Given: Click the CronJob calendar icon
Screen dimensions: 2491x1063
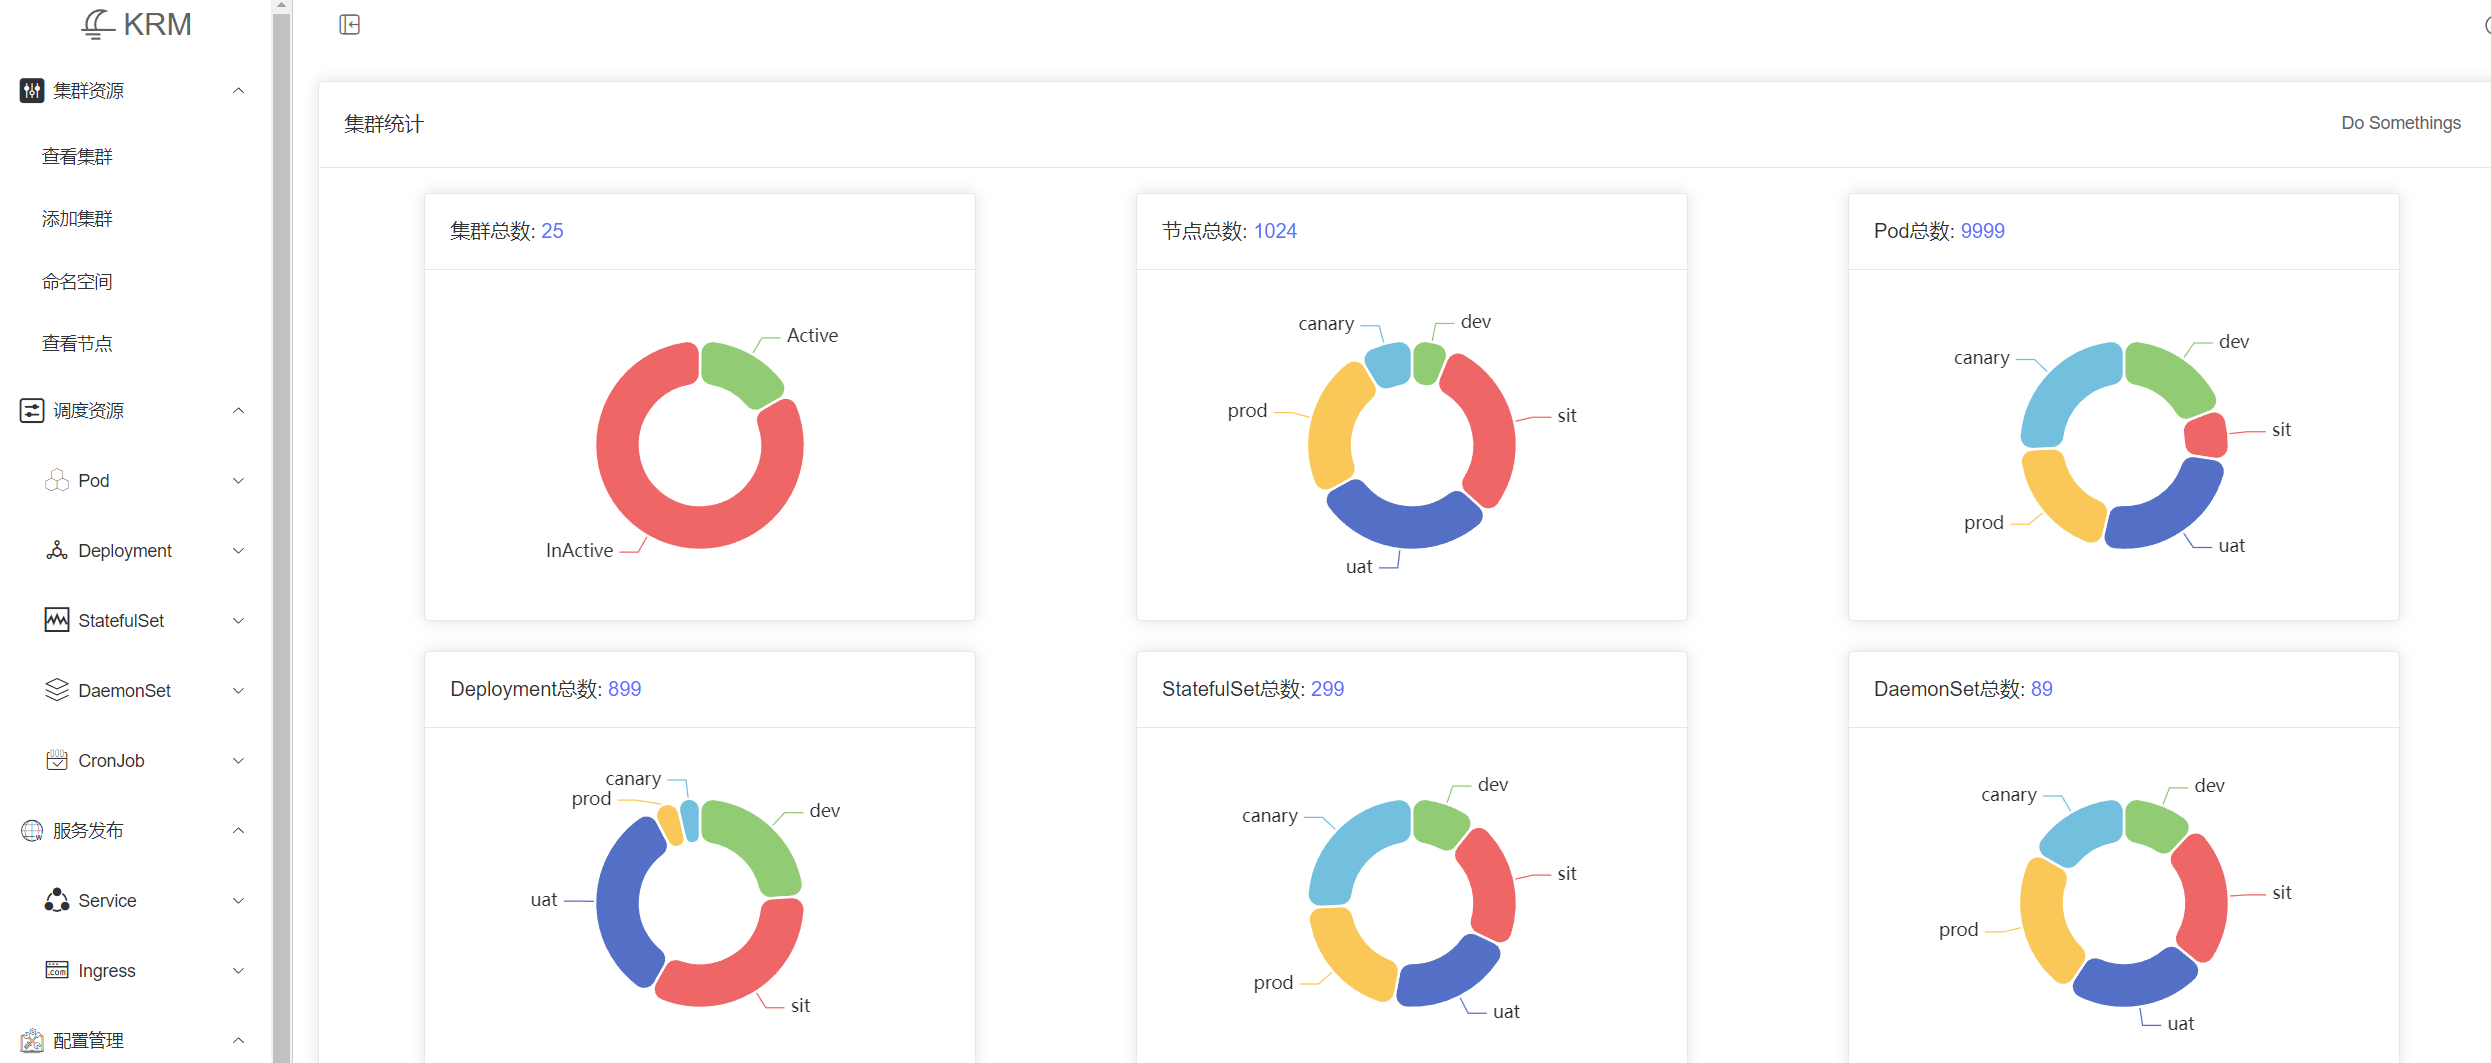Looking at the screenshot, I should (x=56, y=760).
